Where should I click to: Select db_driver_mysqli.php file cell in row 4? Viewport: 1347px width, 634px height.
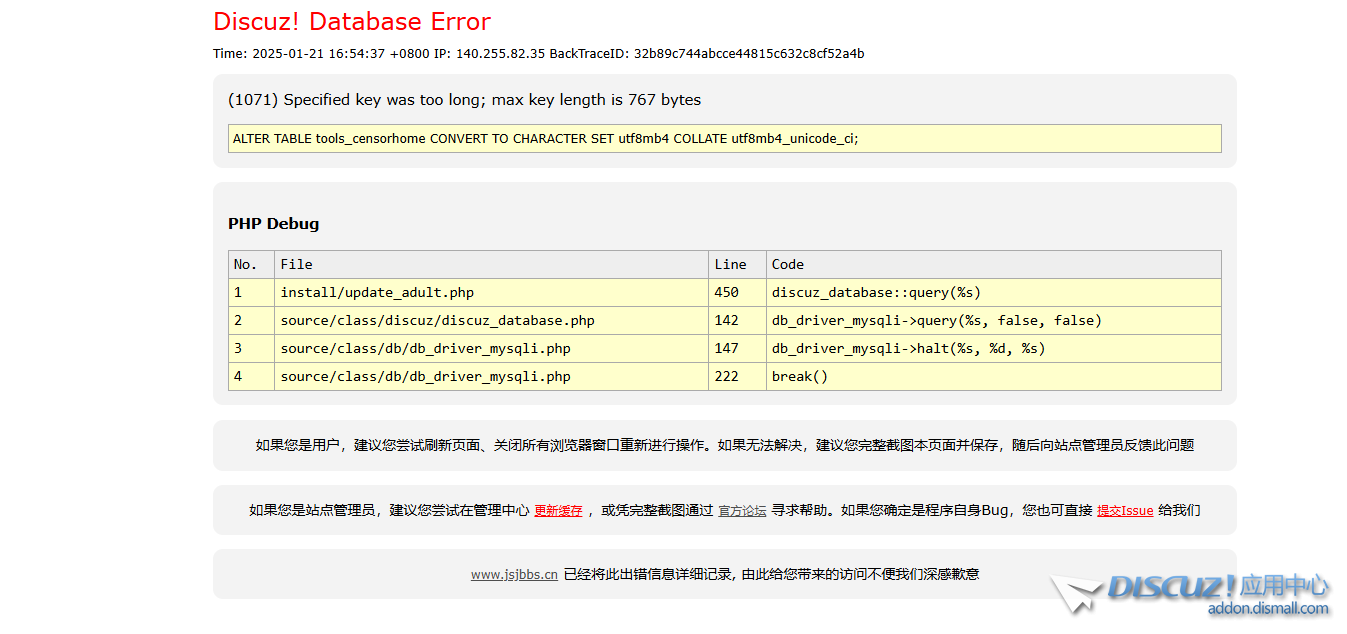point(491,377)
